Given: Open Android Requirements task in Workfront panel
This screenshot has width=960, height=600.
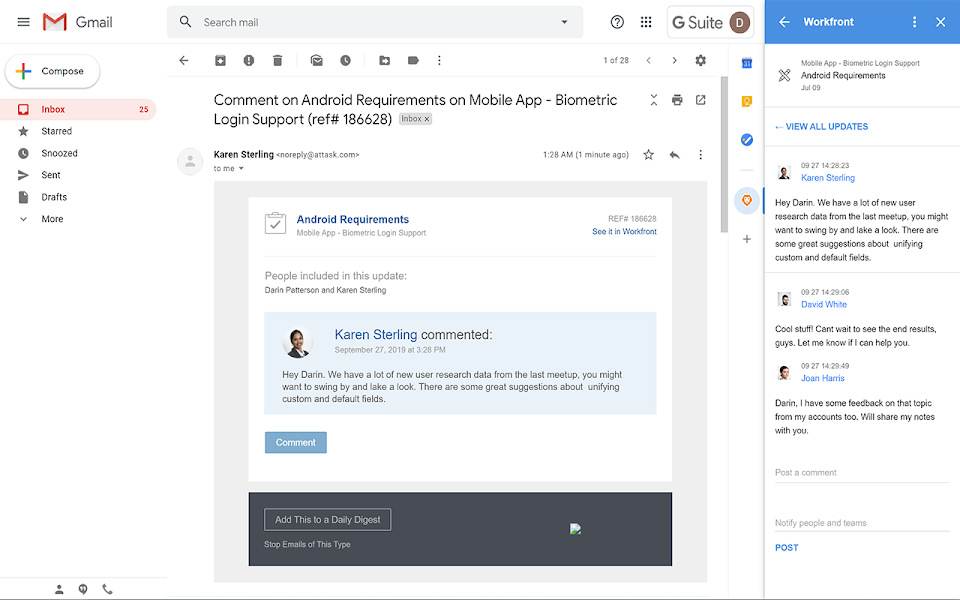Looking at the screenshot, I should tap(842, 75).
